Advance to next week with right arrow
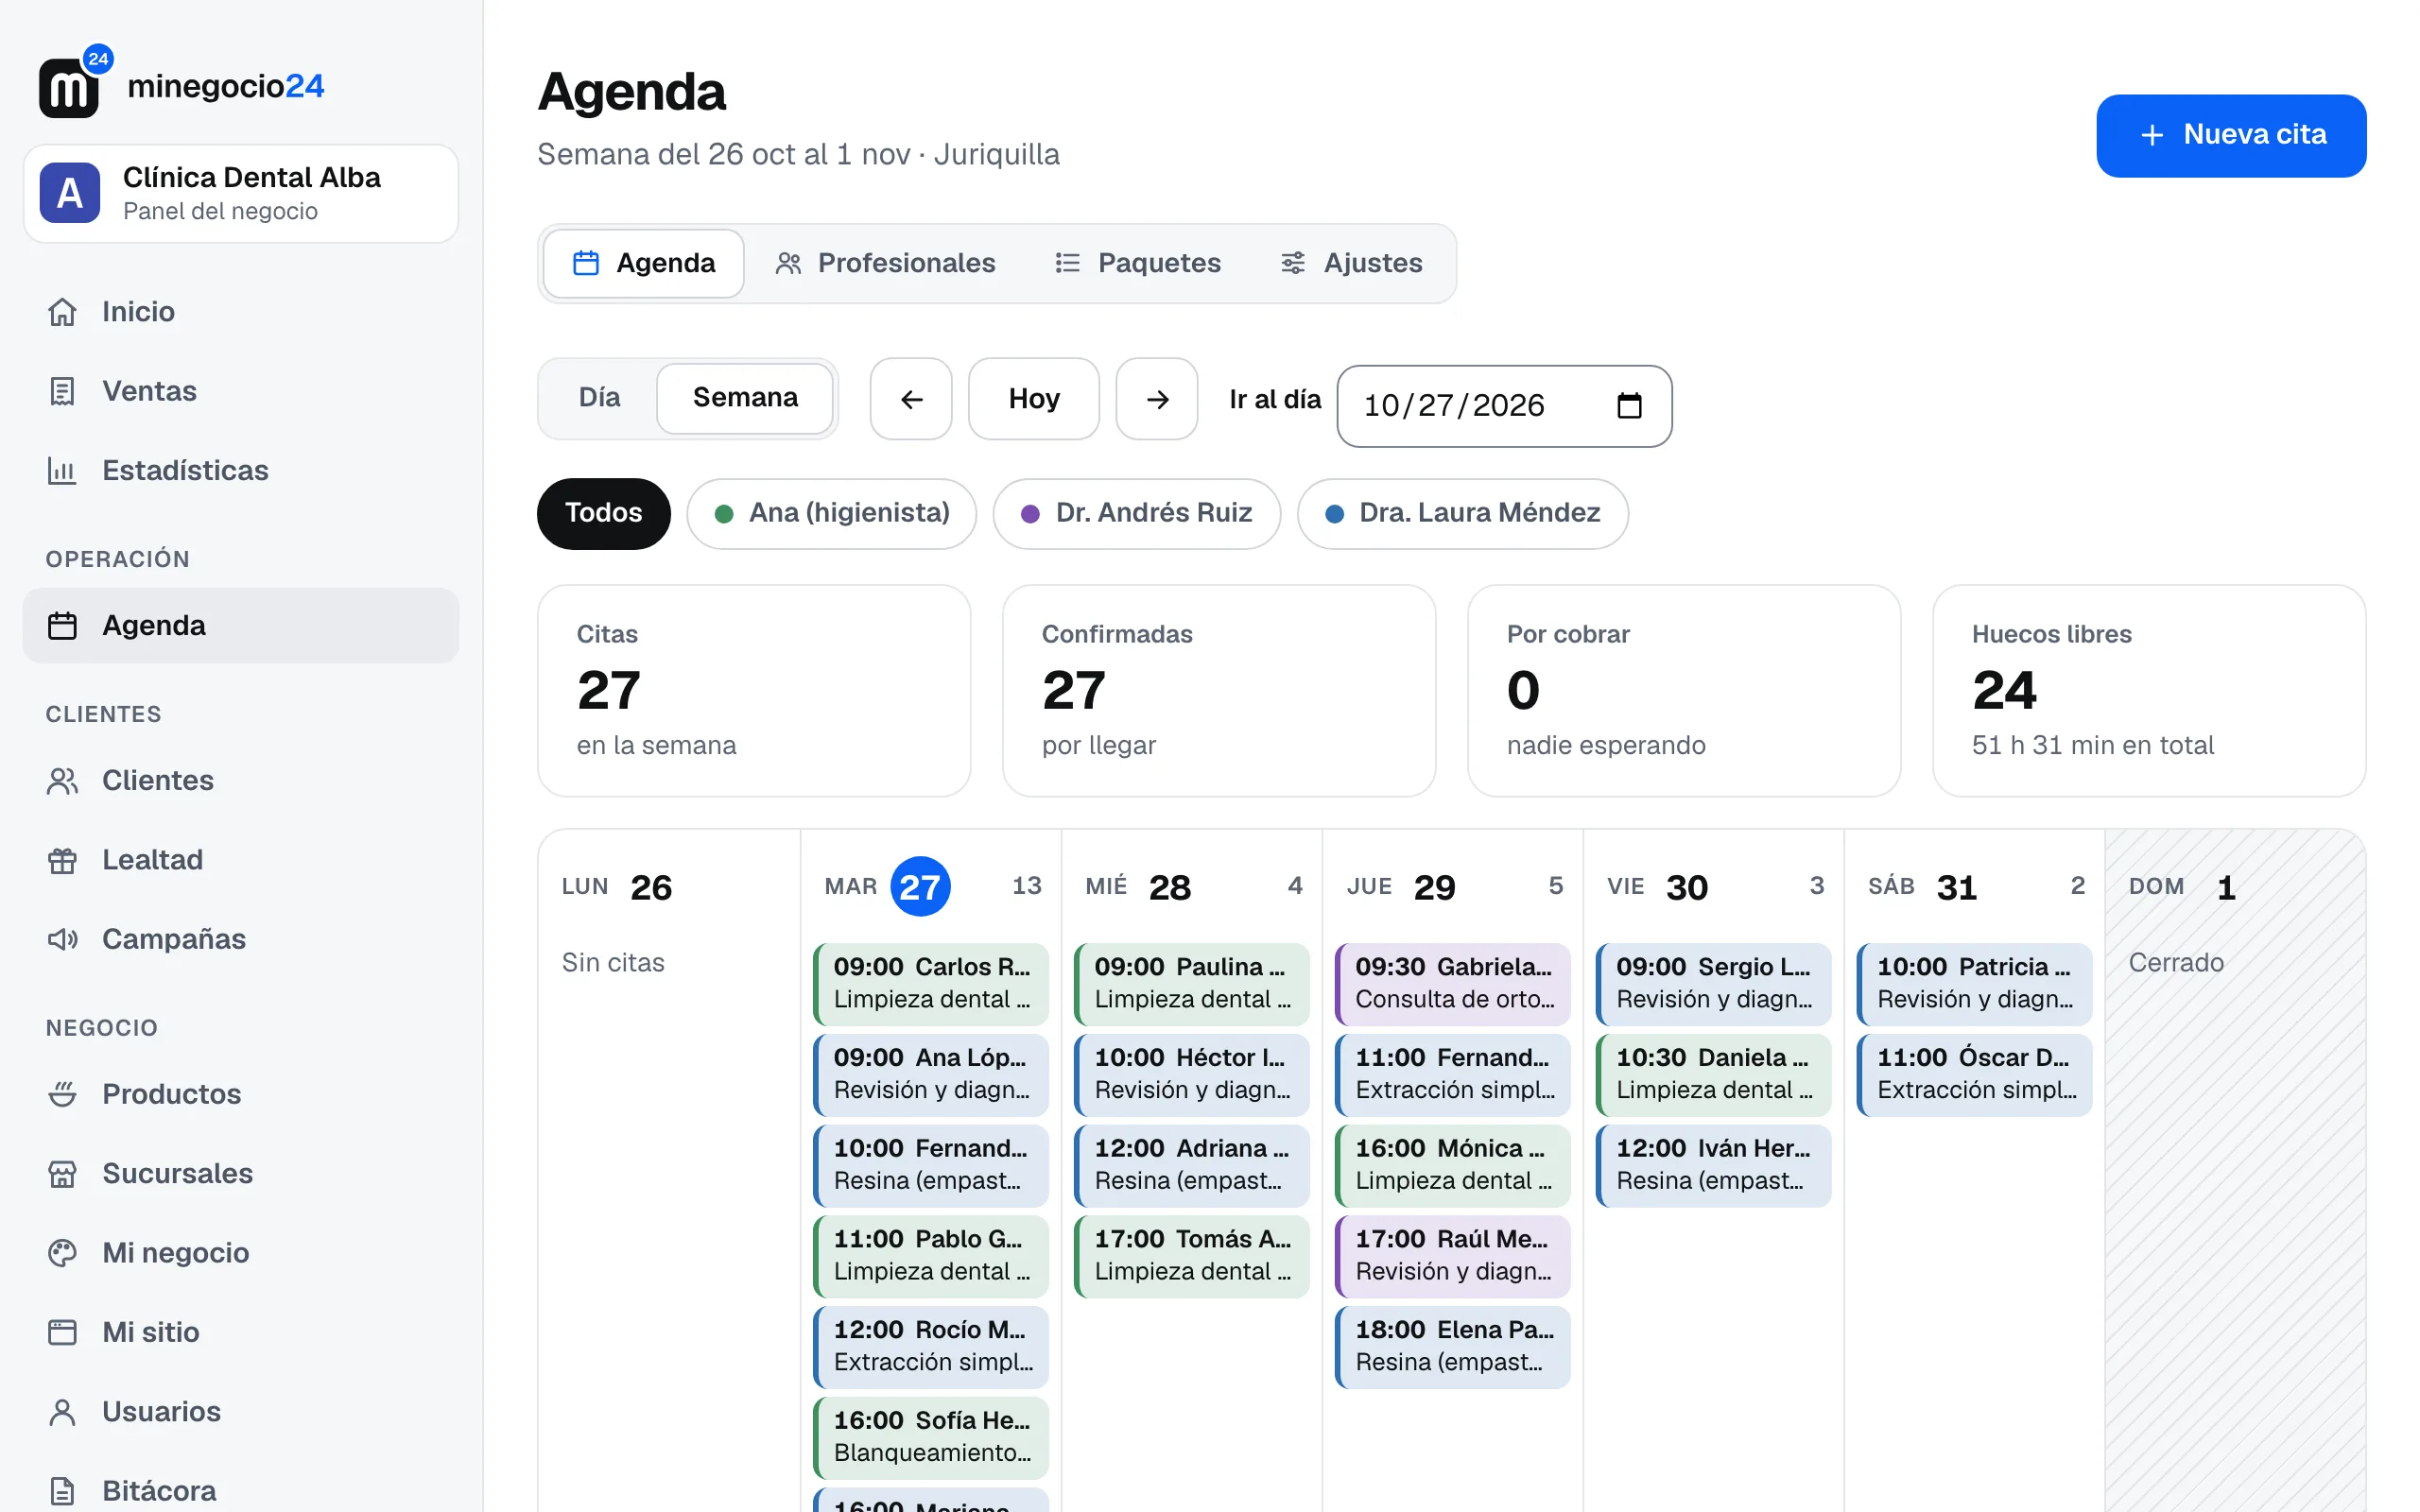This screenshot has width=2420, height=1512. point(1157,399)
